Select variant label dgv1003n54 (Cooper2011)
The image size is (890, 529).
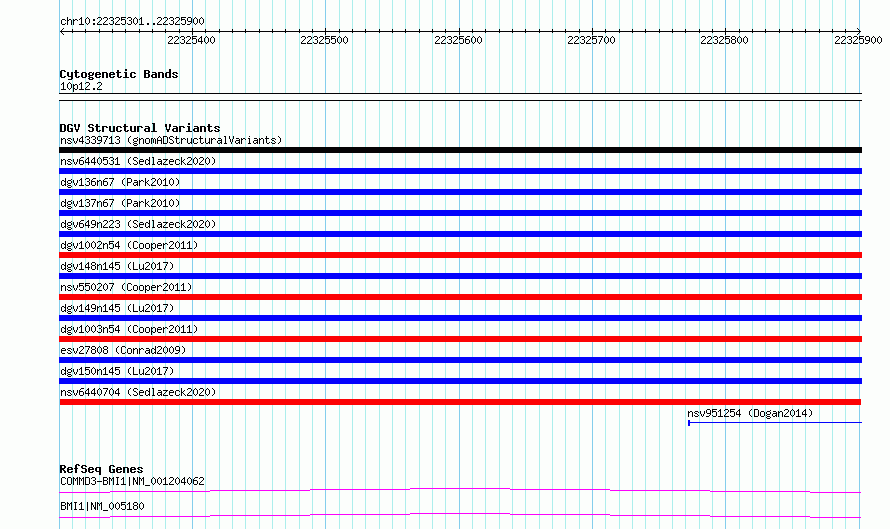129,329
